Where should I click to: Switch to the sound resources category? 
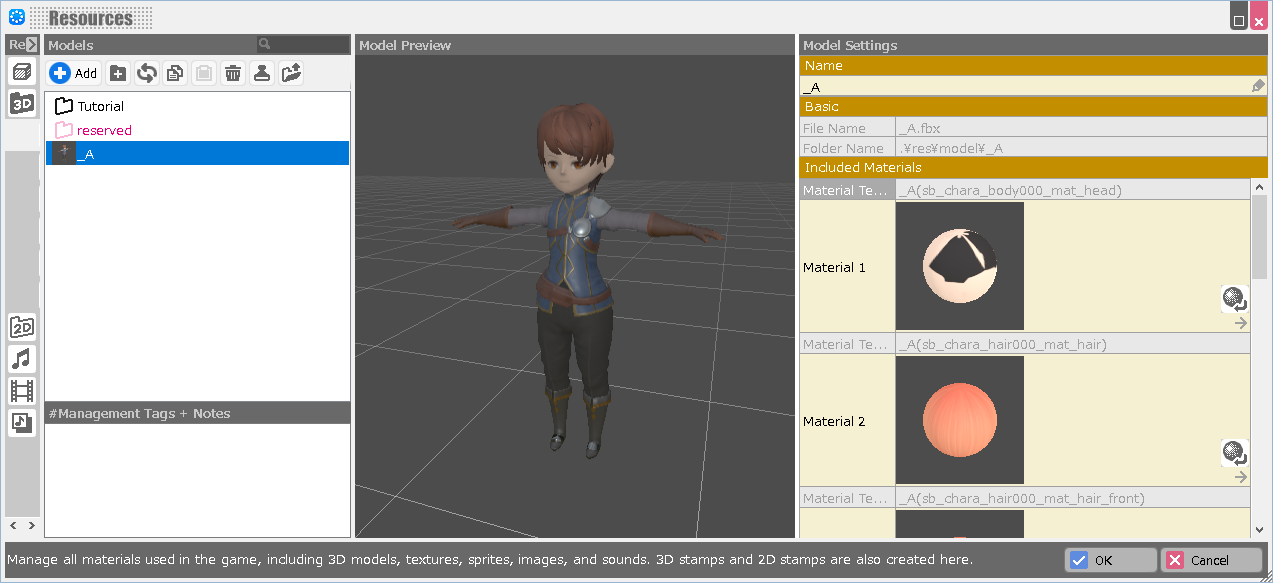pos(22,359)
